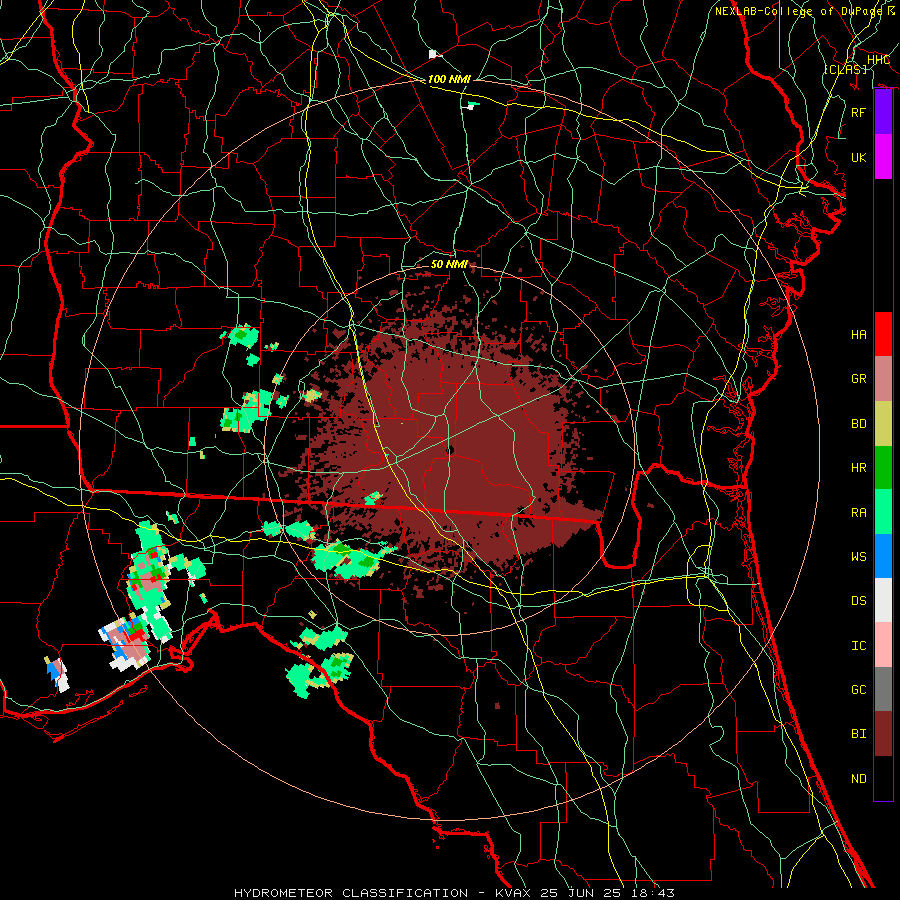Click the GR legend label

(858, 379)
